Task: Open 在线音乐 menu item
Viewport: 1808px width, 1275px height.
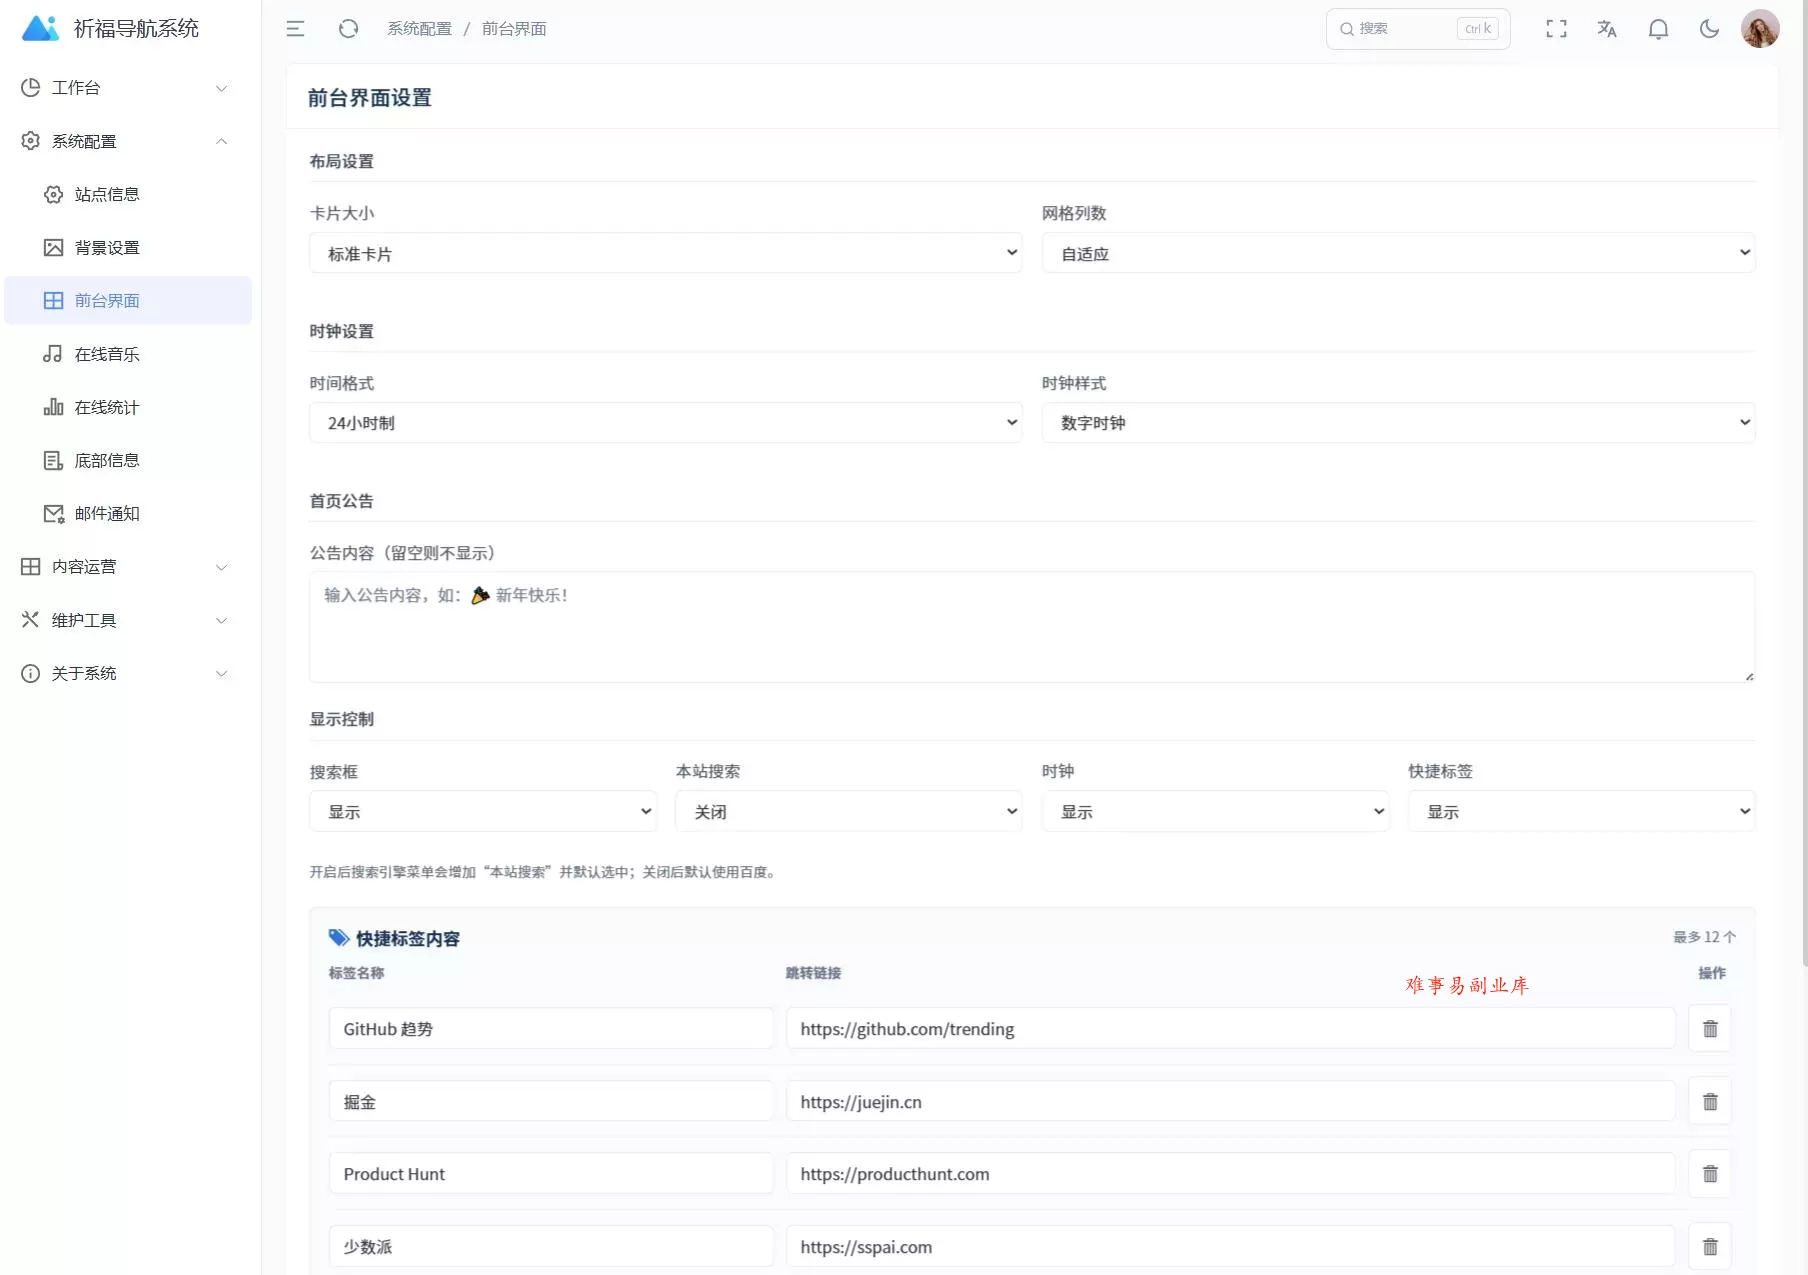Action: pyautogui.click(x=128, y=354)
